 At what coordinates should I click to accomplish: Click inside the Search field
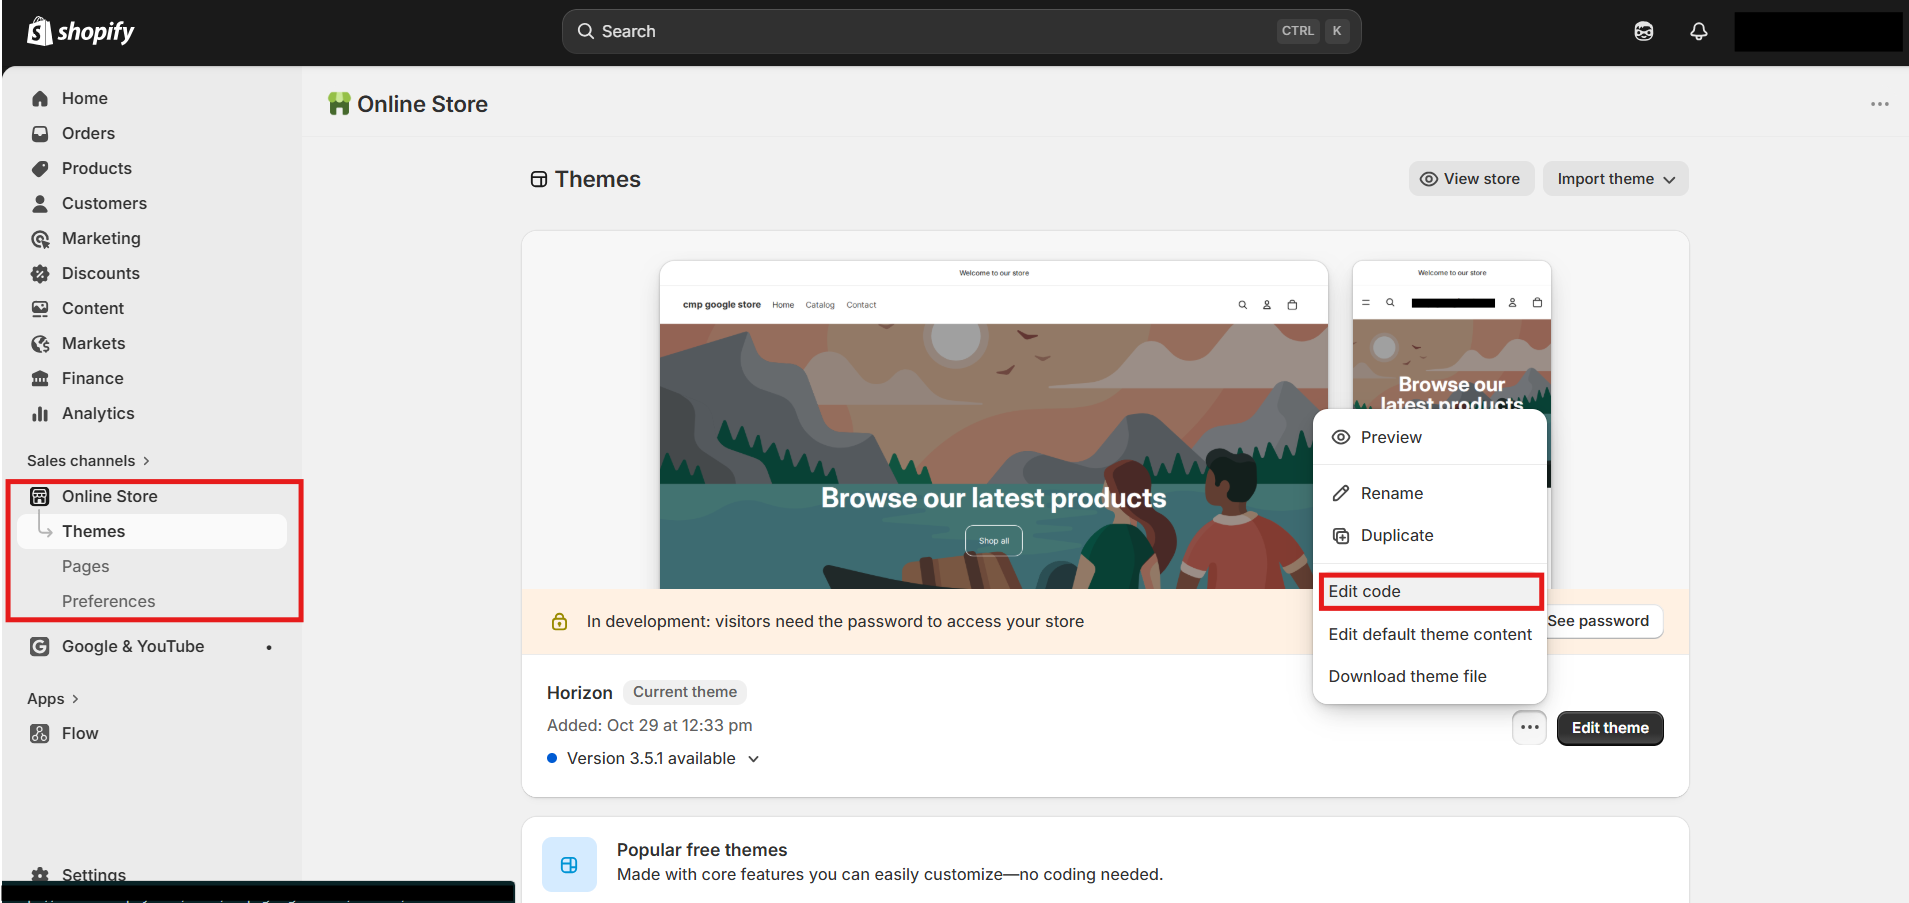pos(960,31)
